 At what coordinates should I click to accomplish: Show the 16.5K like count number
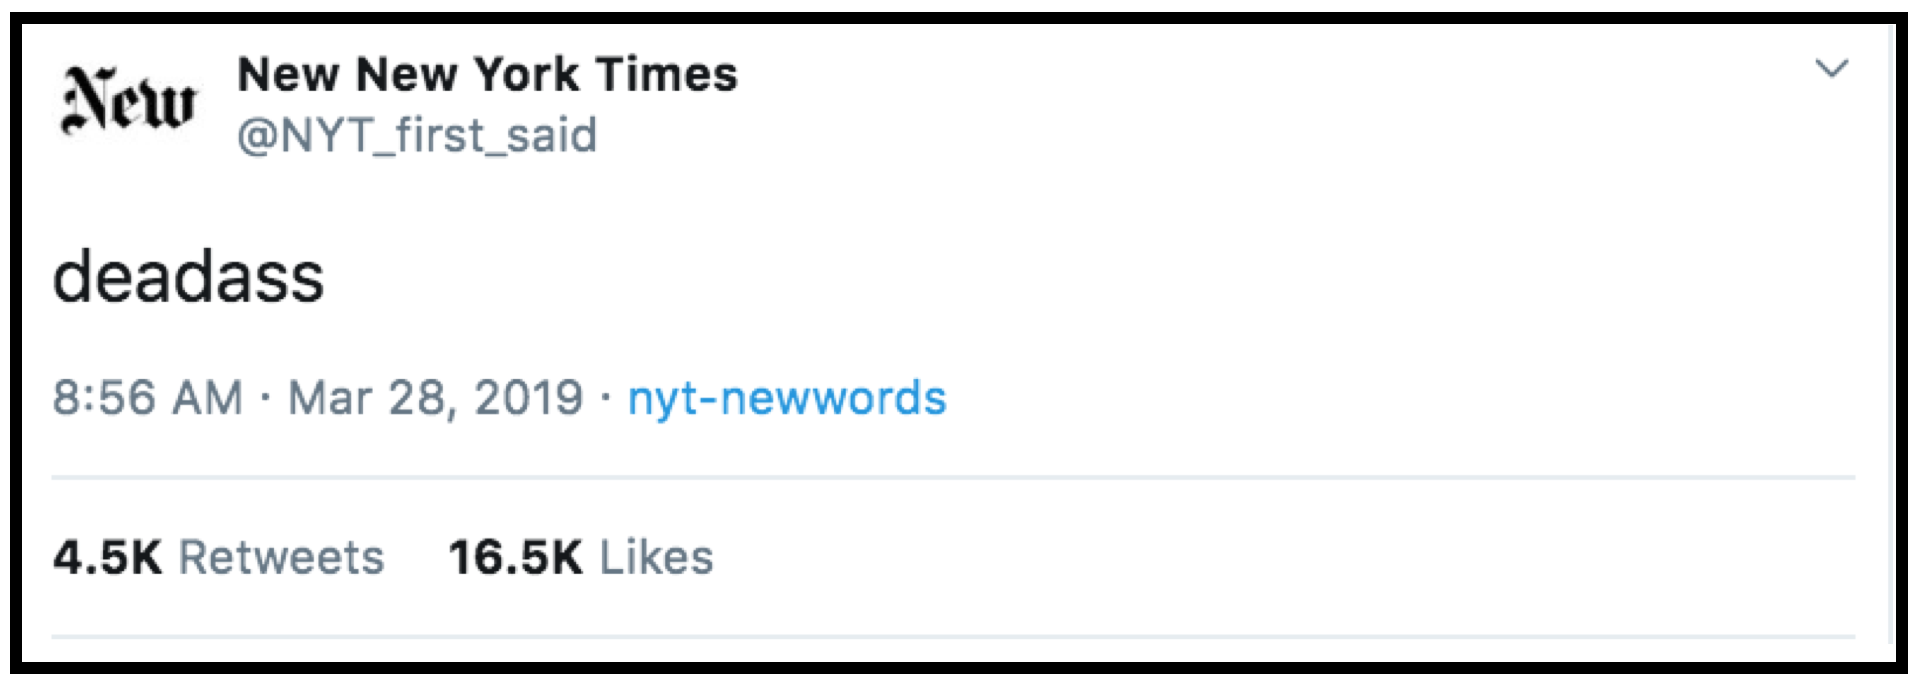tap(515, 558)
